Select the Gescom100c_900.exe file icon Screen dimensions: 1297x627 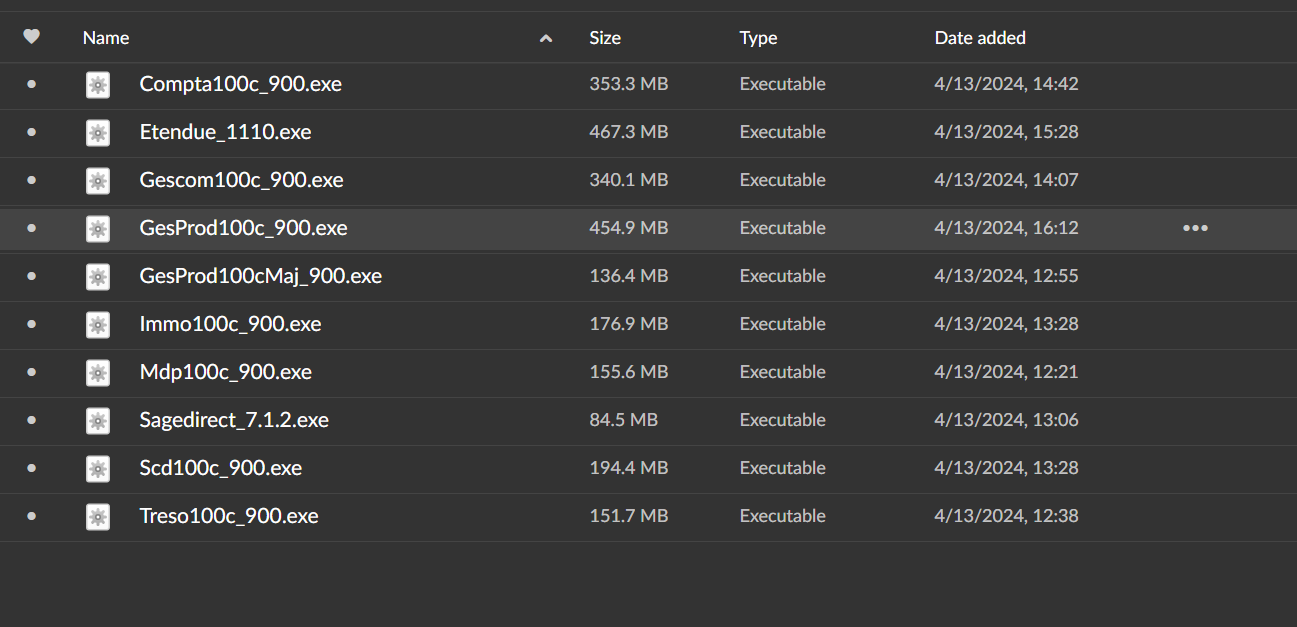click(x=97, y=181)
